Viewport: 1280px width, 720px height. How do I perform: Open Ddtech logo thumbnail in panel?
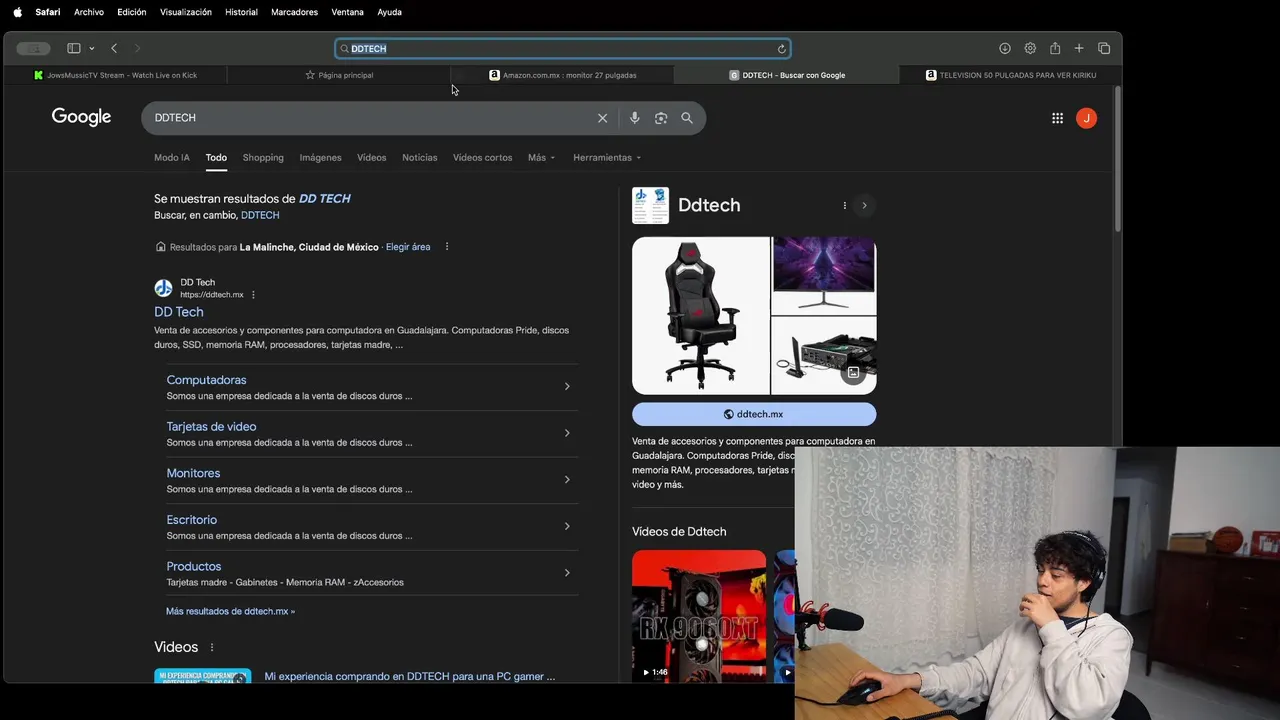[650, 205]
